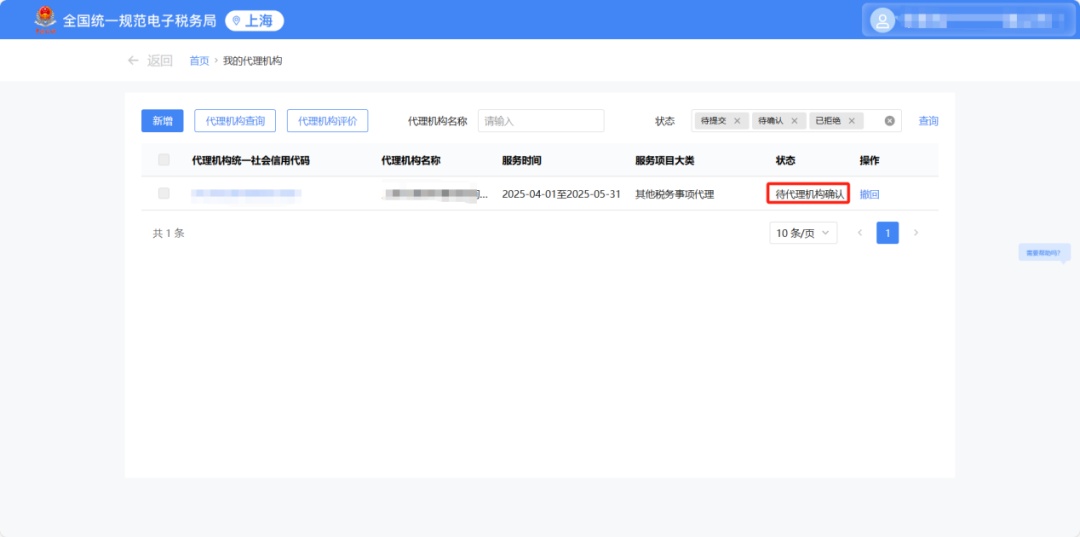Toggle the select-all checkbox in table header
1080x537 pixels.
click(x=164, y=160)
